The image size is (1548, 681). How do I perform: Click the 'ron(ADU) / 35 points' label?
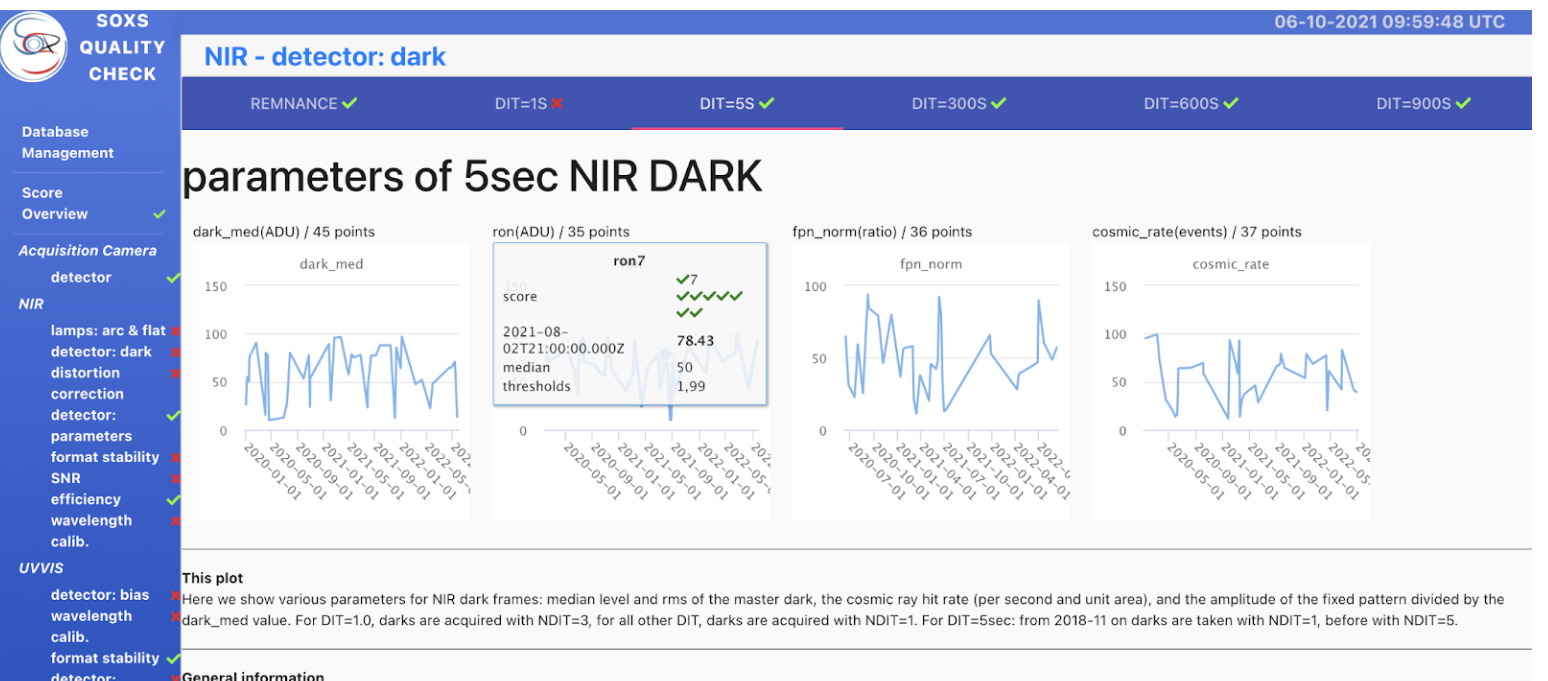pyautogui.click(x=562, y=232)
